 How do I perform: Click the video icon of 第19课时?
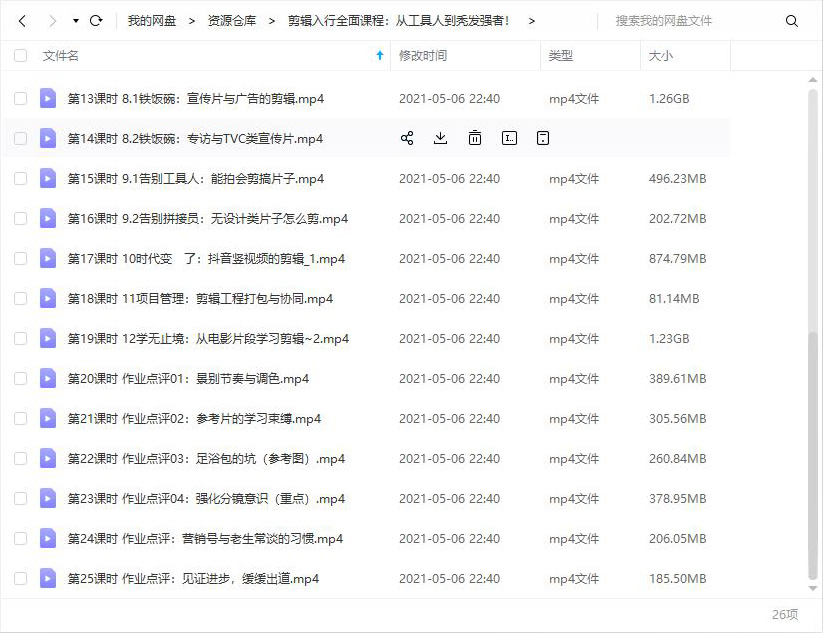48,338
